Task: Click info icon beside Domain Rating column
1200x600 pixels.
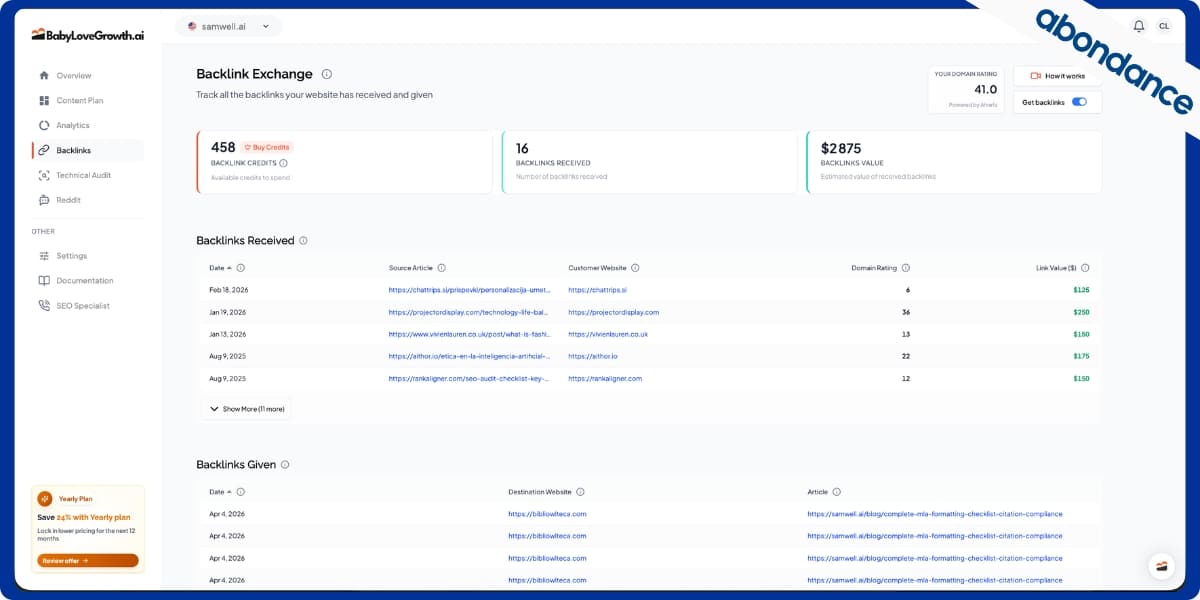Action: [906, 268]
